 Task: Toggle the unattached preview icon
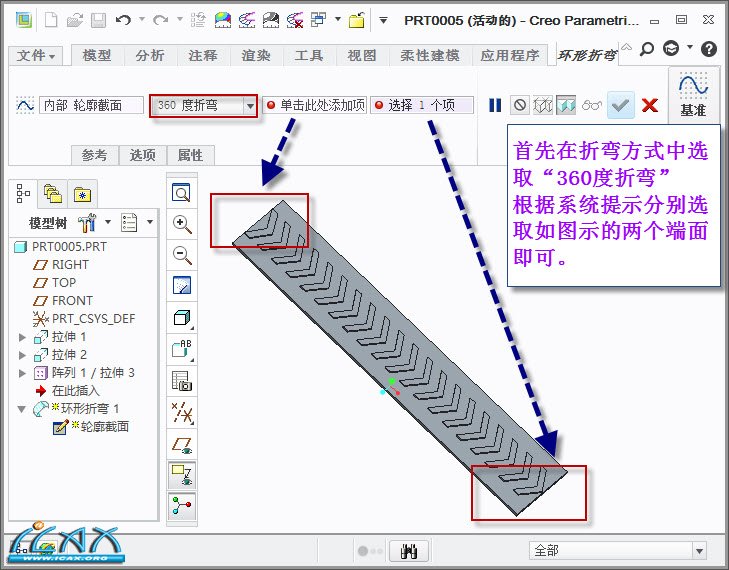(543, 106)
